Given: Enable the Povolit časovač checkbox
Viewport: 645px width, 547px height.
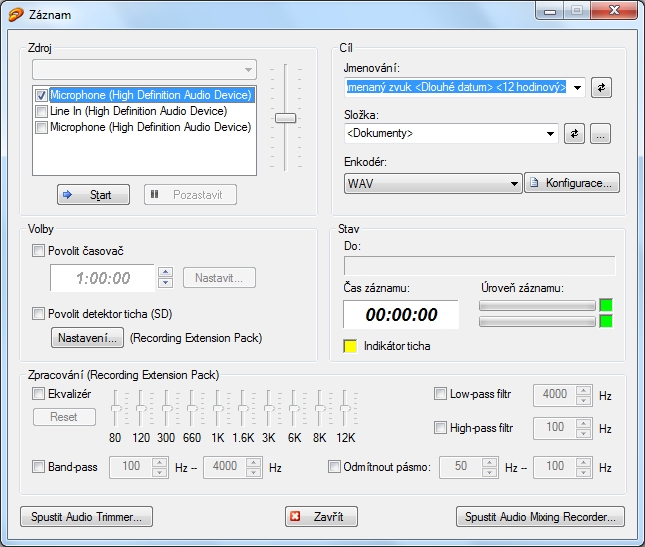Looking at the screenshot, I should (x=38, y=250).
